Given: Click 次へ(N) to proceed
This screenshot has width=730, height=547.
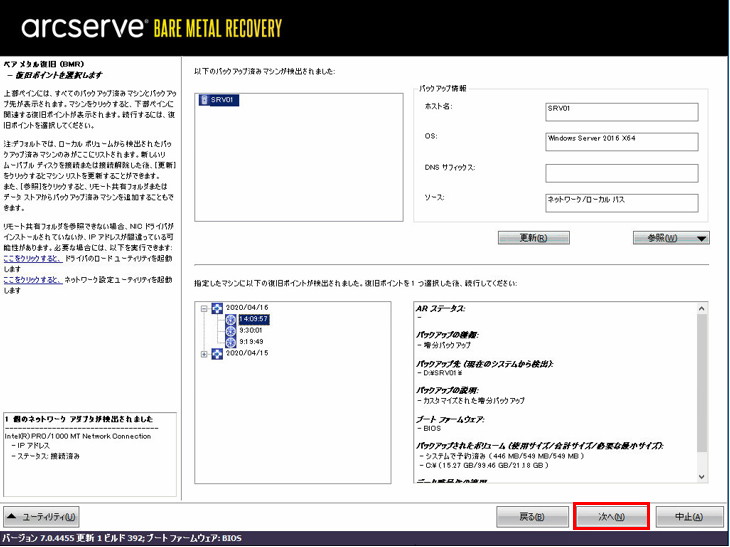Looking at the screenshot, I should tap(611, 516).
